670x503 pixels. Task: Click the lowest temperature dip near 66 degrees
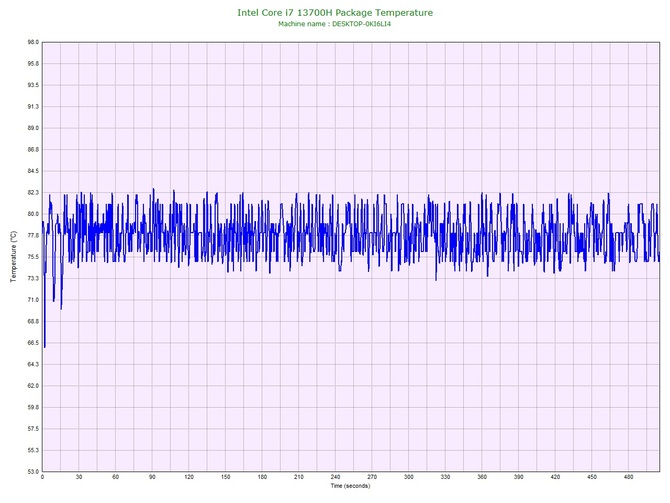pos(44,347)
